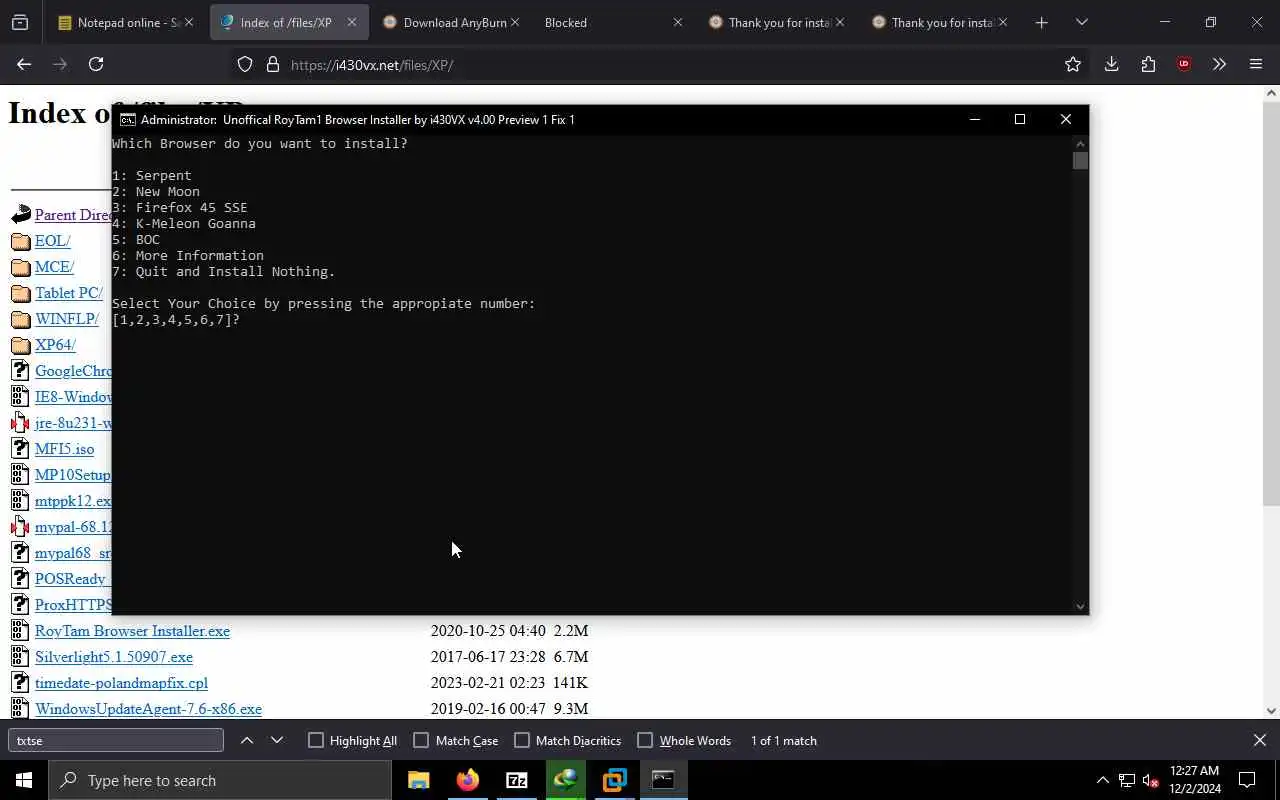Click the binary icon beside Silverlight5.1.50907.exe

(x=20, y=657)
